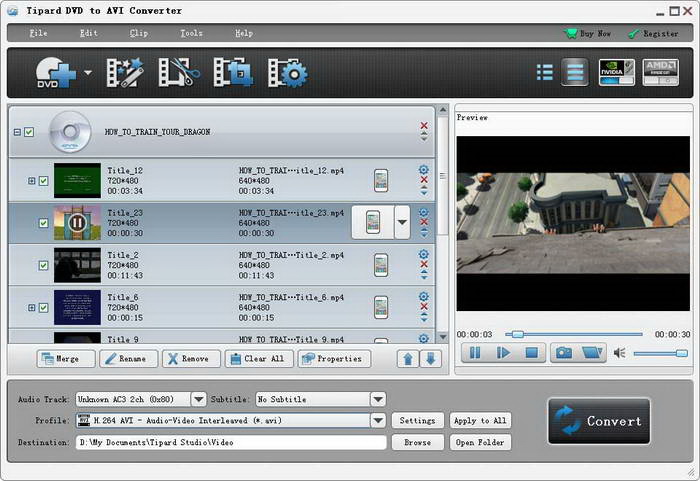This screenshot has height=481, width=700.
Task: Open the Tools menu
Action: 191,33
